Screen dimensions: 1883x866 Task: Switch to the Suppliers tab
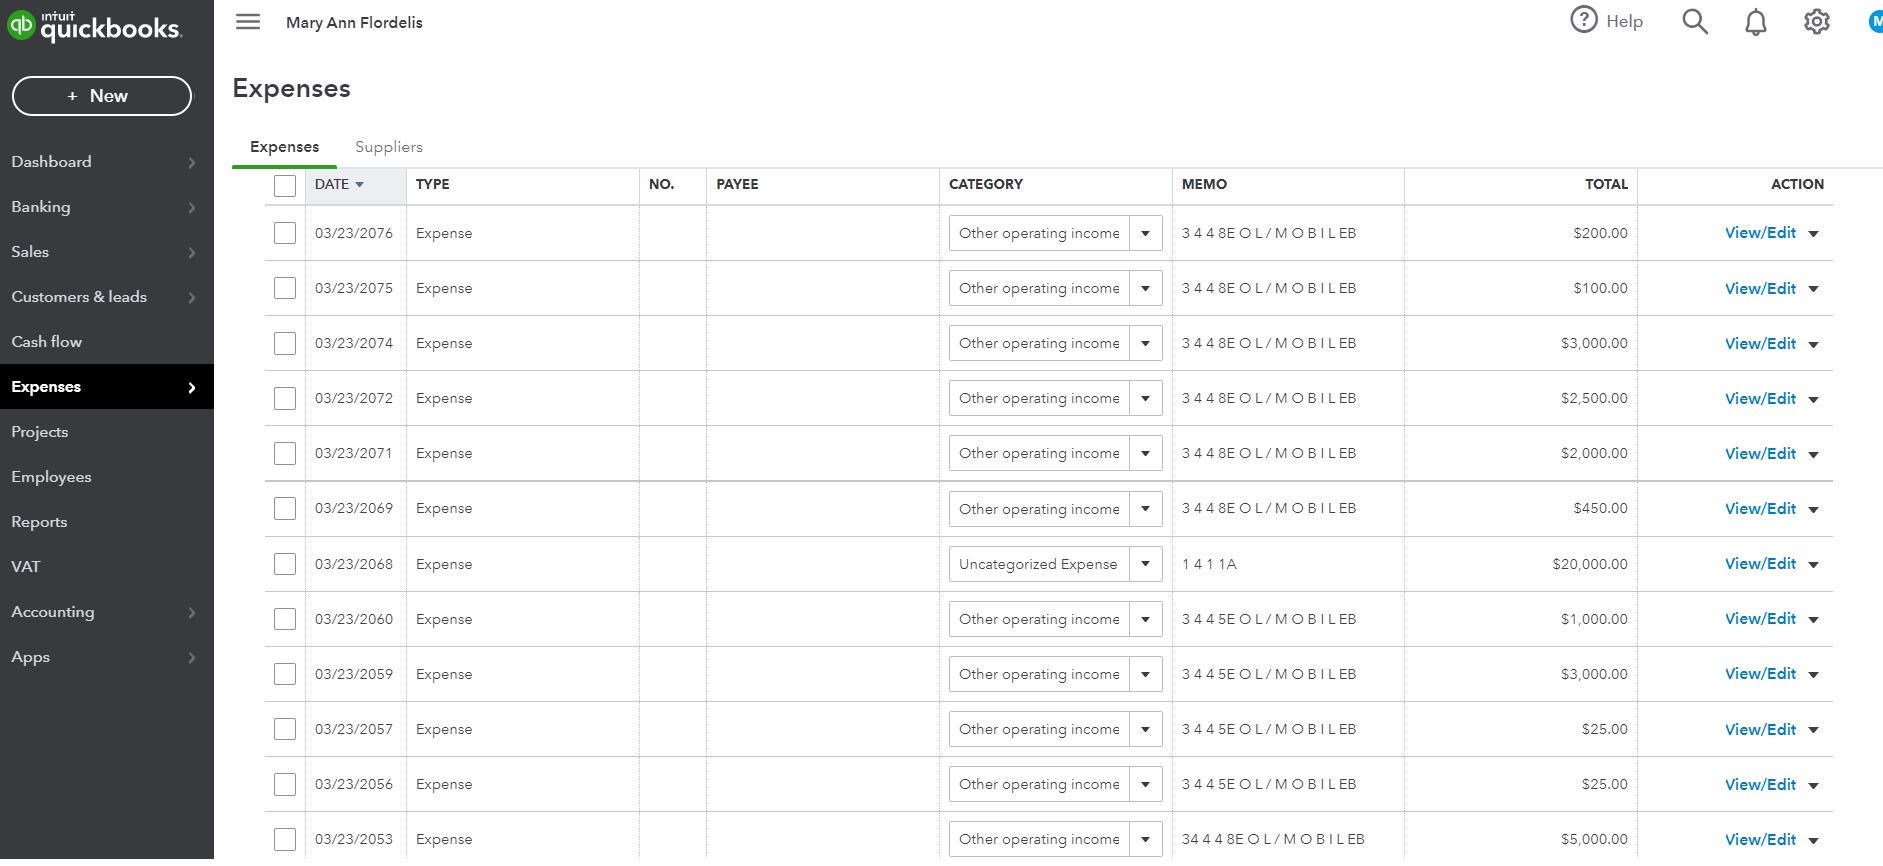pyautogui.click(x=388, y=147)
